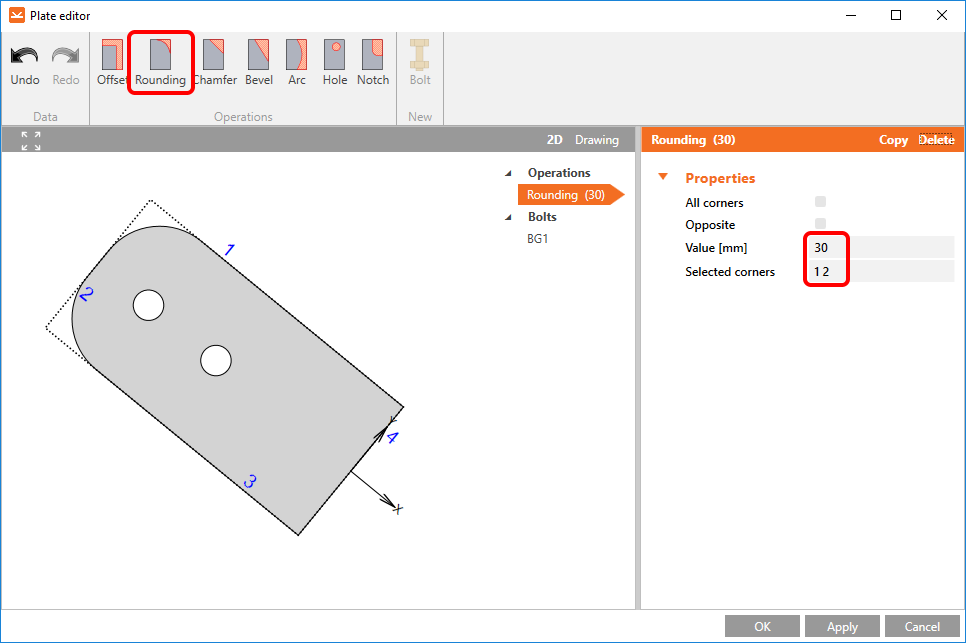
Task: Select the Arc operation tool
Action: (x=297, y=64)
